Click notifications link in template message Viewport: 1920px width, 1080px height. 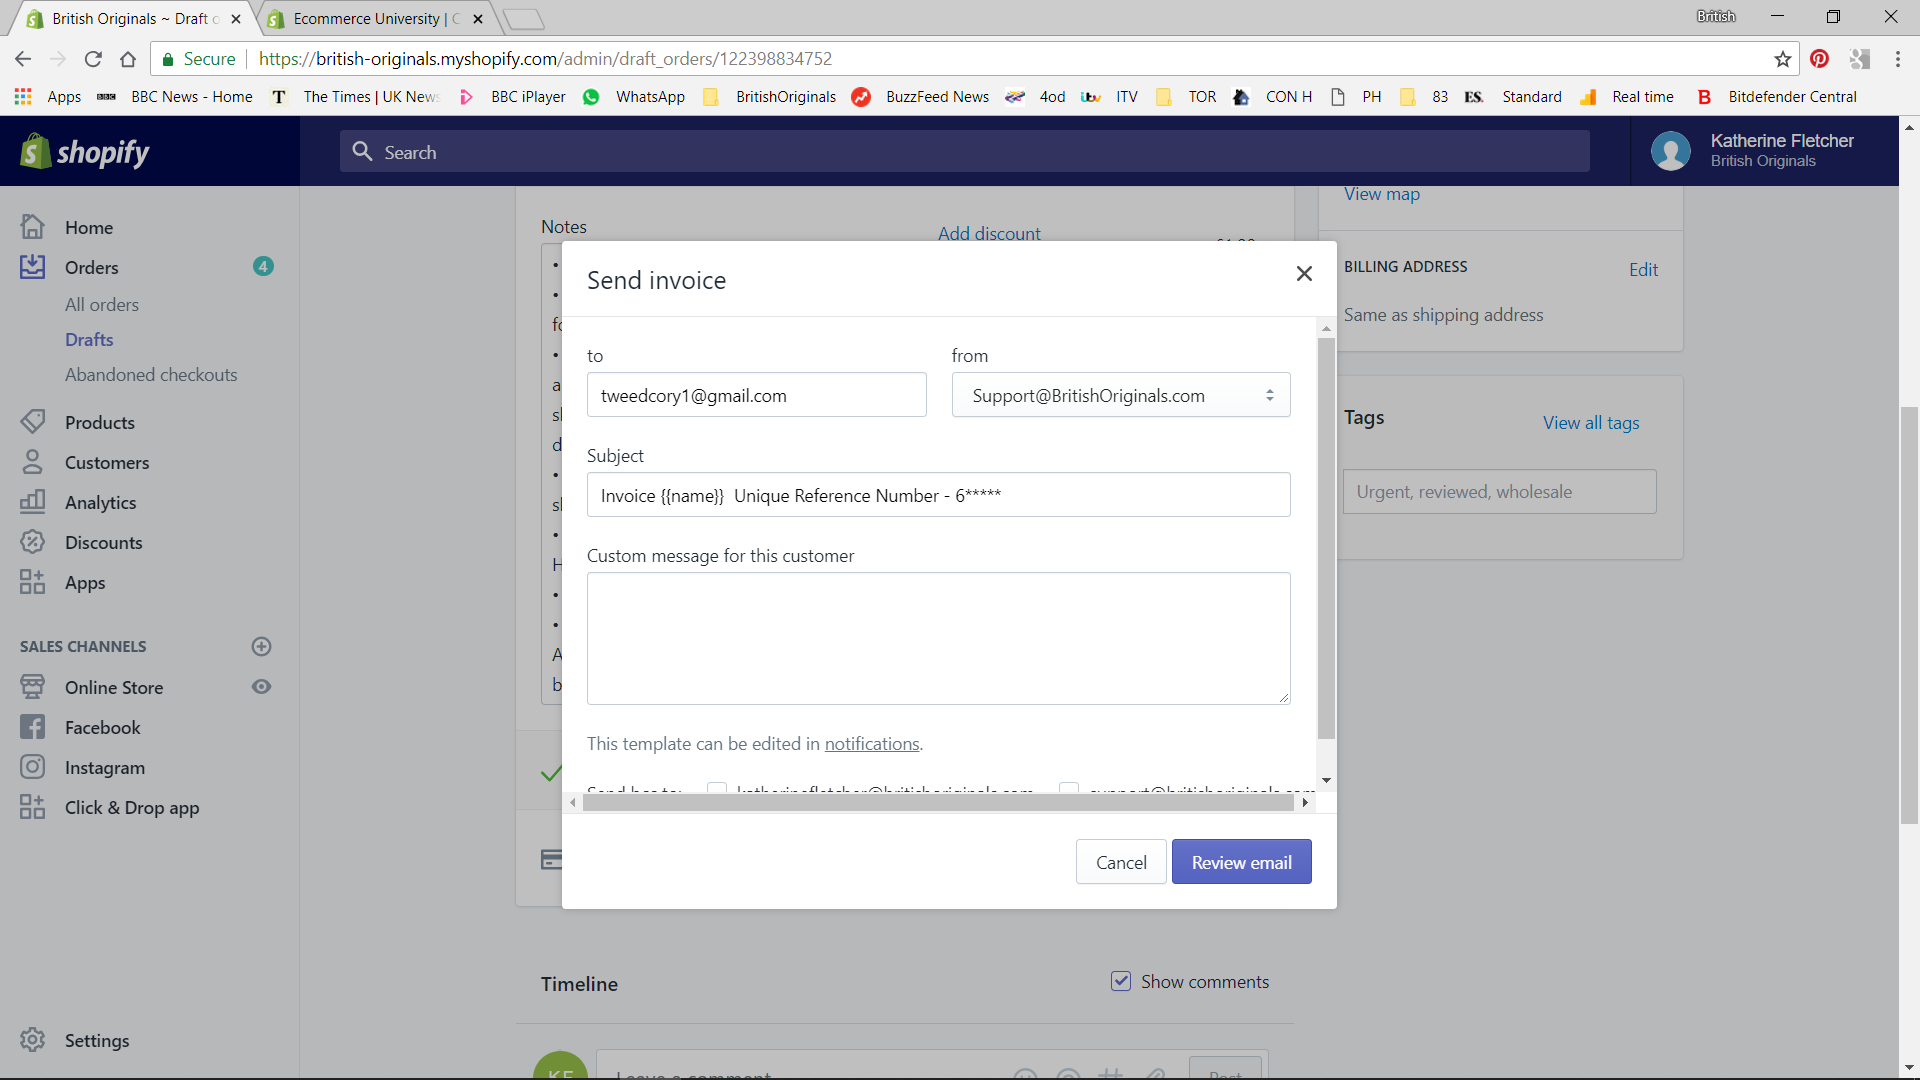pos(872,742)
